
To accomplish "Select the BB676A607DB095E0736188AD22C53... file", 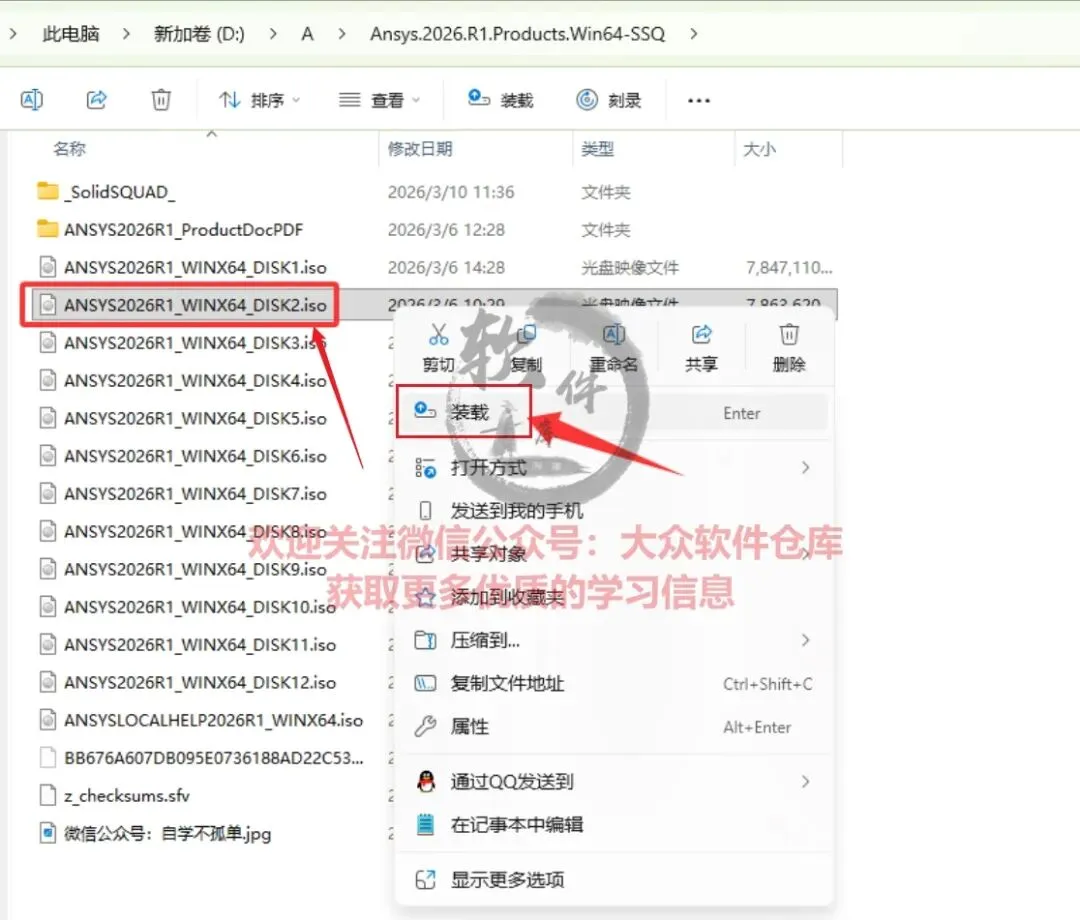I will point(214,758).
